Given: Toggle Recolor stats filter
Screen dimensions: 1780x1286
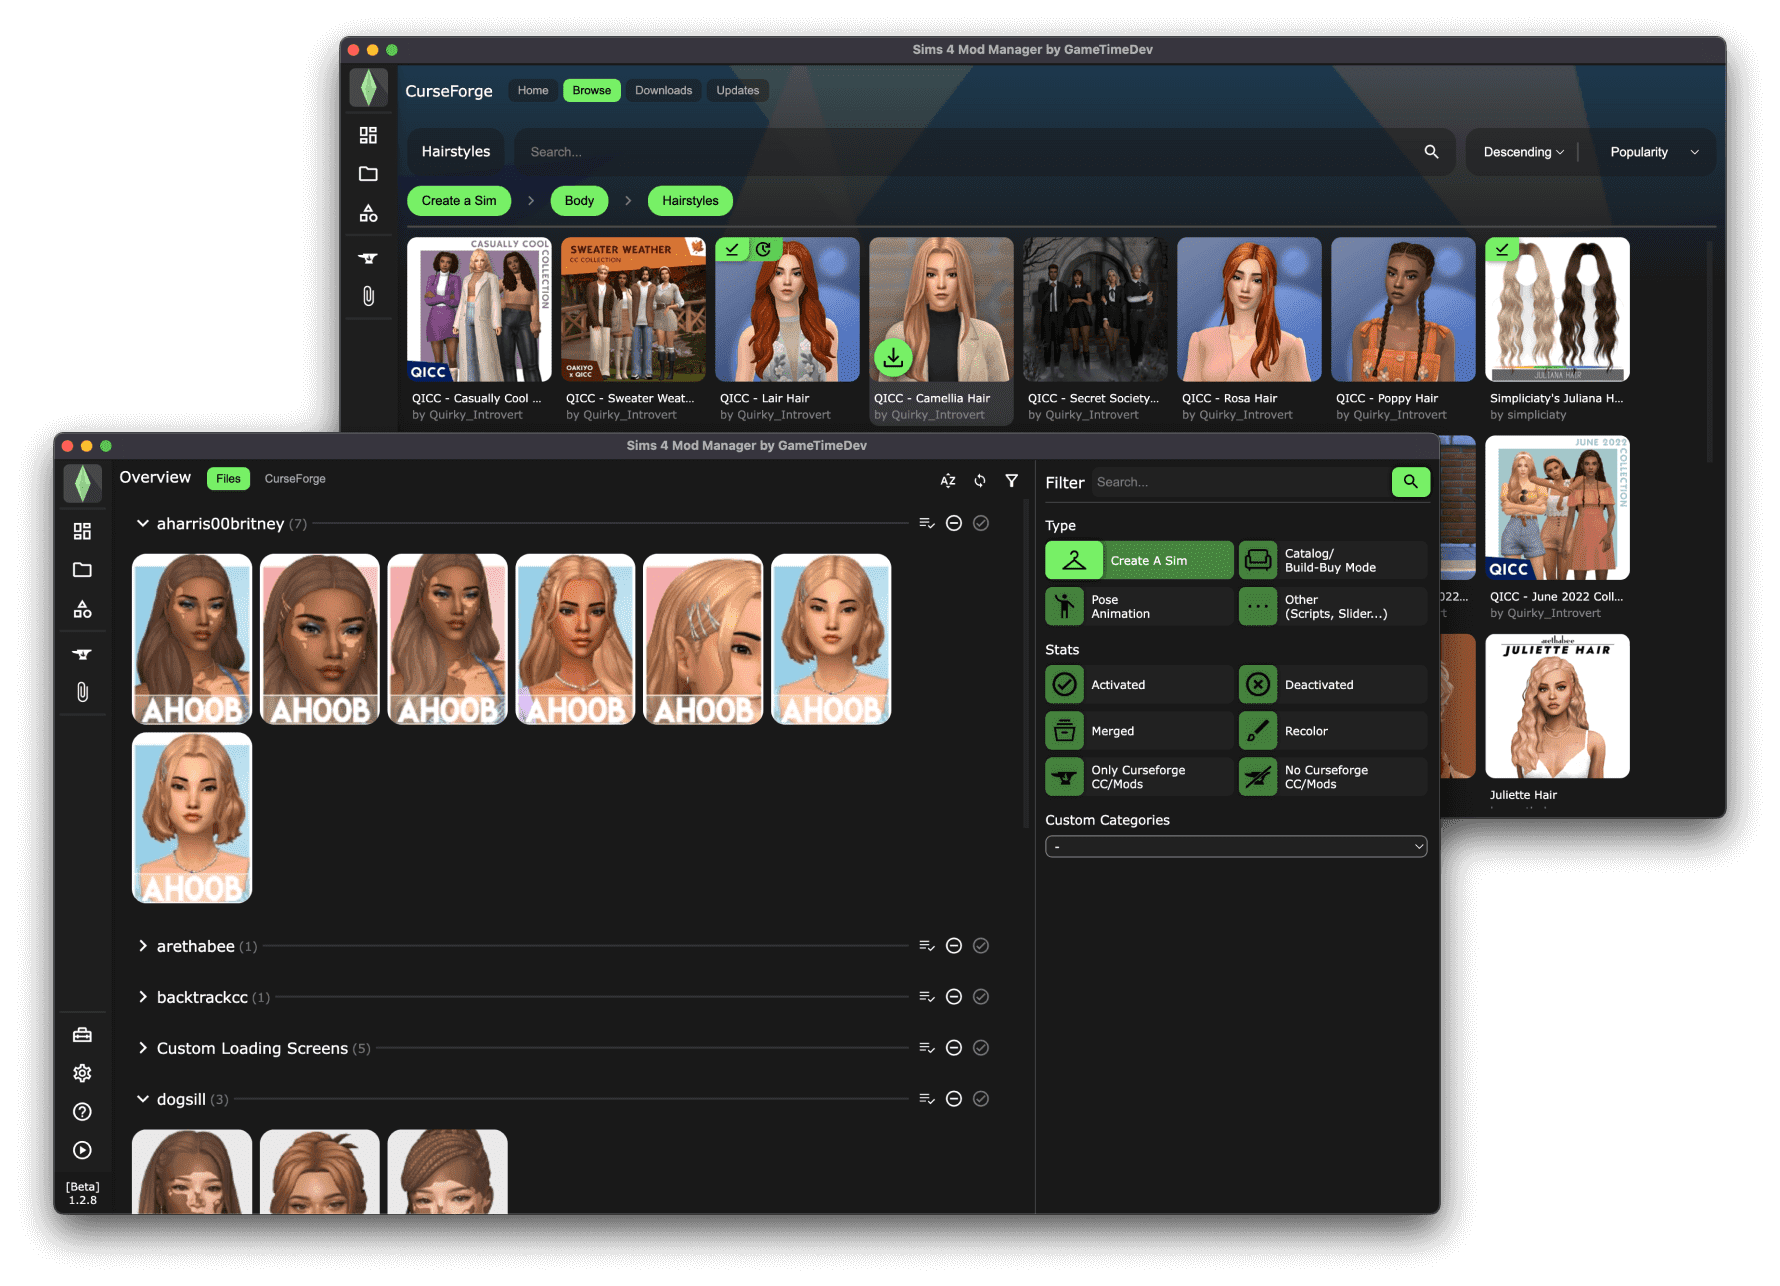Looking at the screenshot, I should click(x=1333, y=731).
